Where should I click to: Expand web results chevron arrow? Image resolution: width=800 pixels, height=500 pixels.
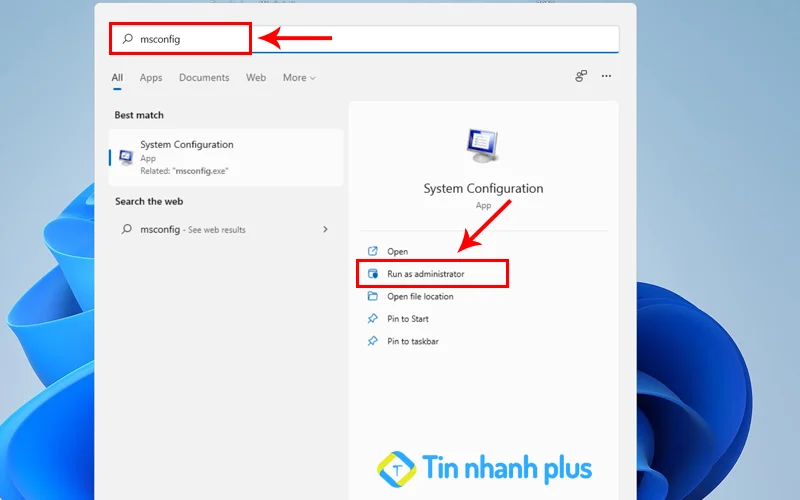pyautogui.click(x=325, y=230)
